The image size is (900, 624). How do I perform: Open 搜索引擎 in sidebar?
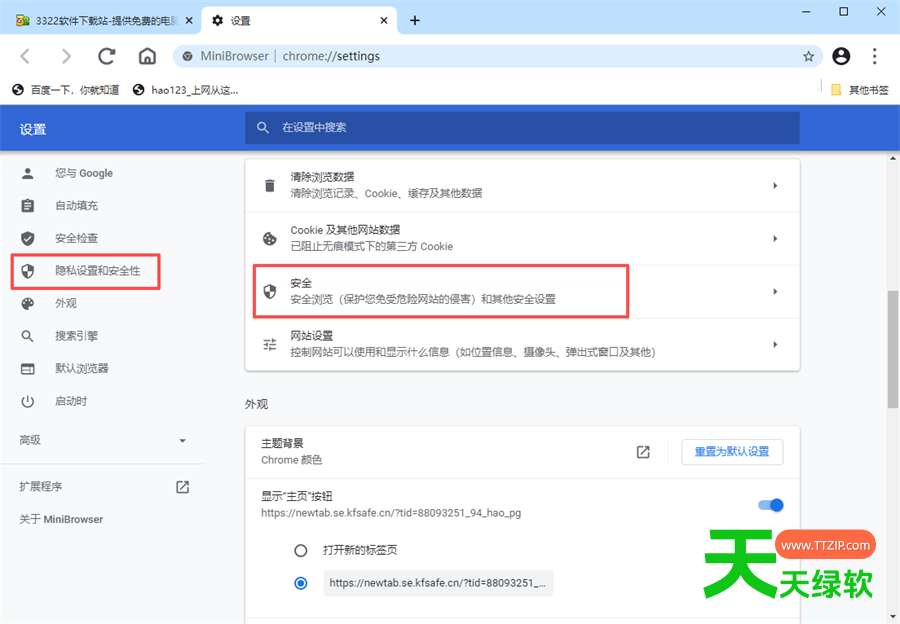[x=76, y=336]
